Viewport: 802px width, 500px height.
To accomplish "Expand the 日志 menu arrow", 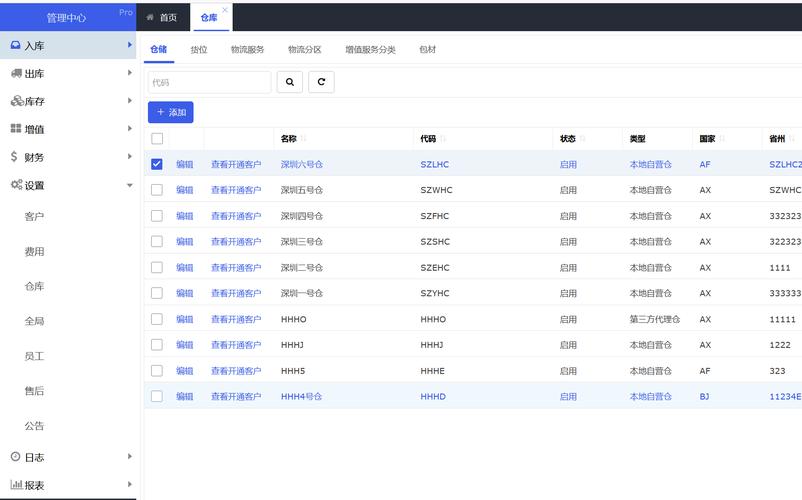I will coord(129,456).
